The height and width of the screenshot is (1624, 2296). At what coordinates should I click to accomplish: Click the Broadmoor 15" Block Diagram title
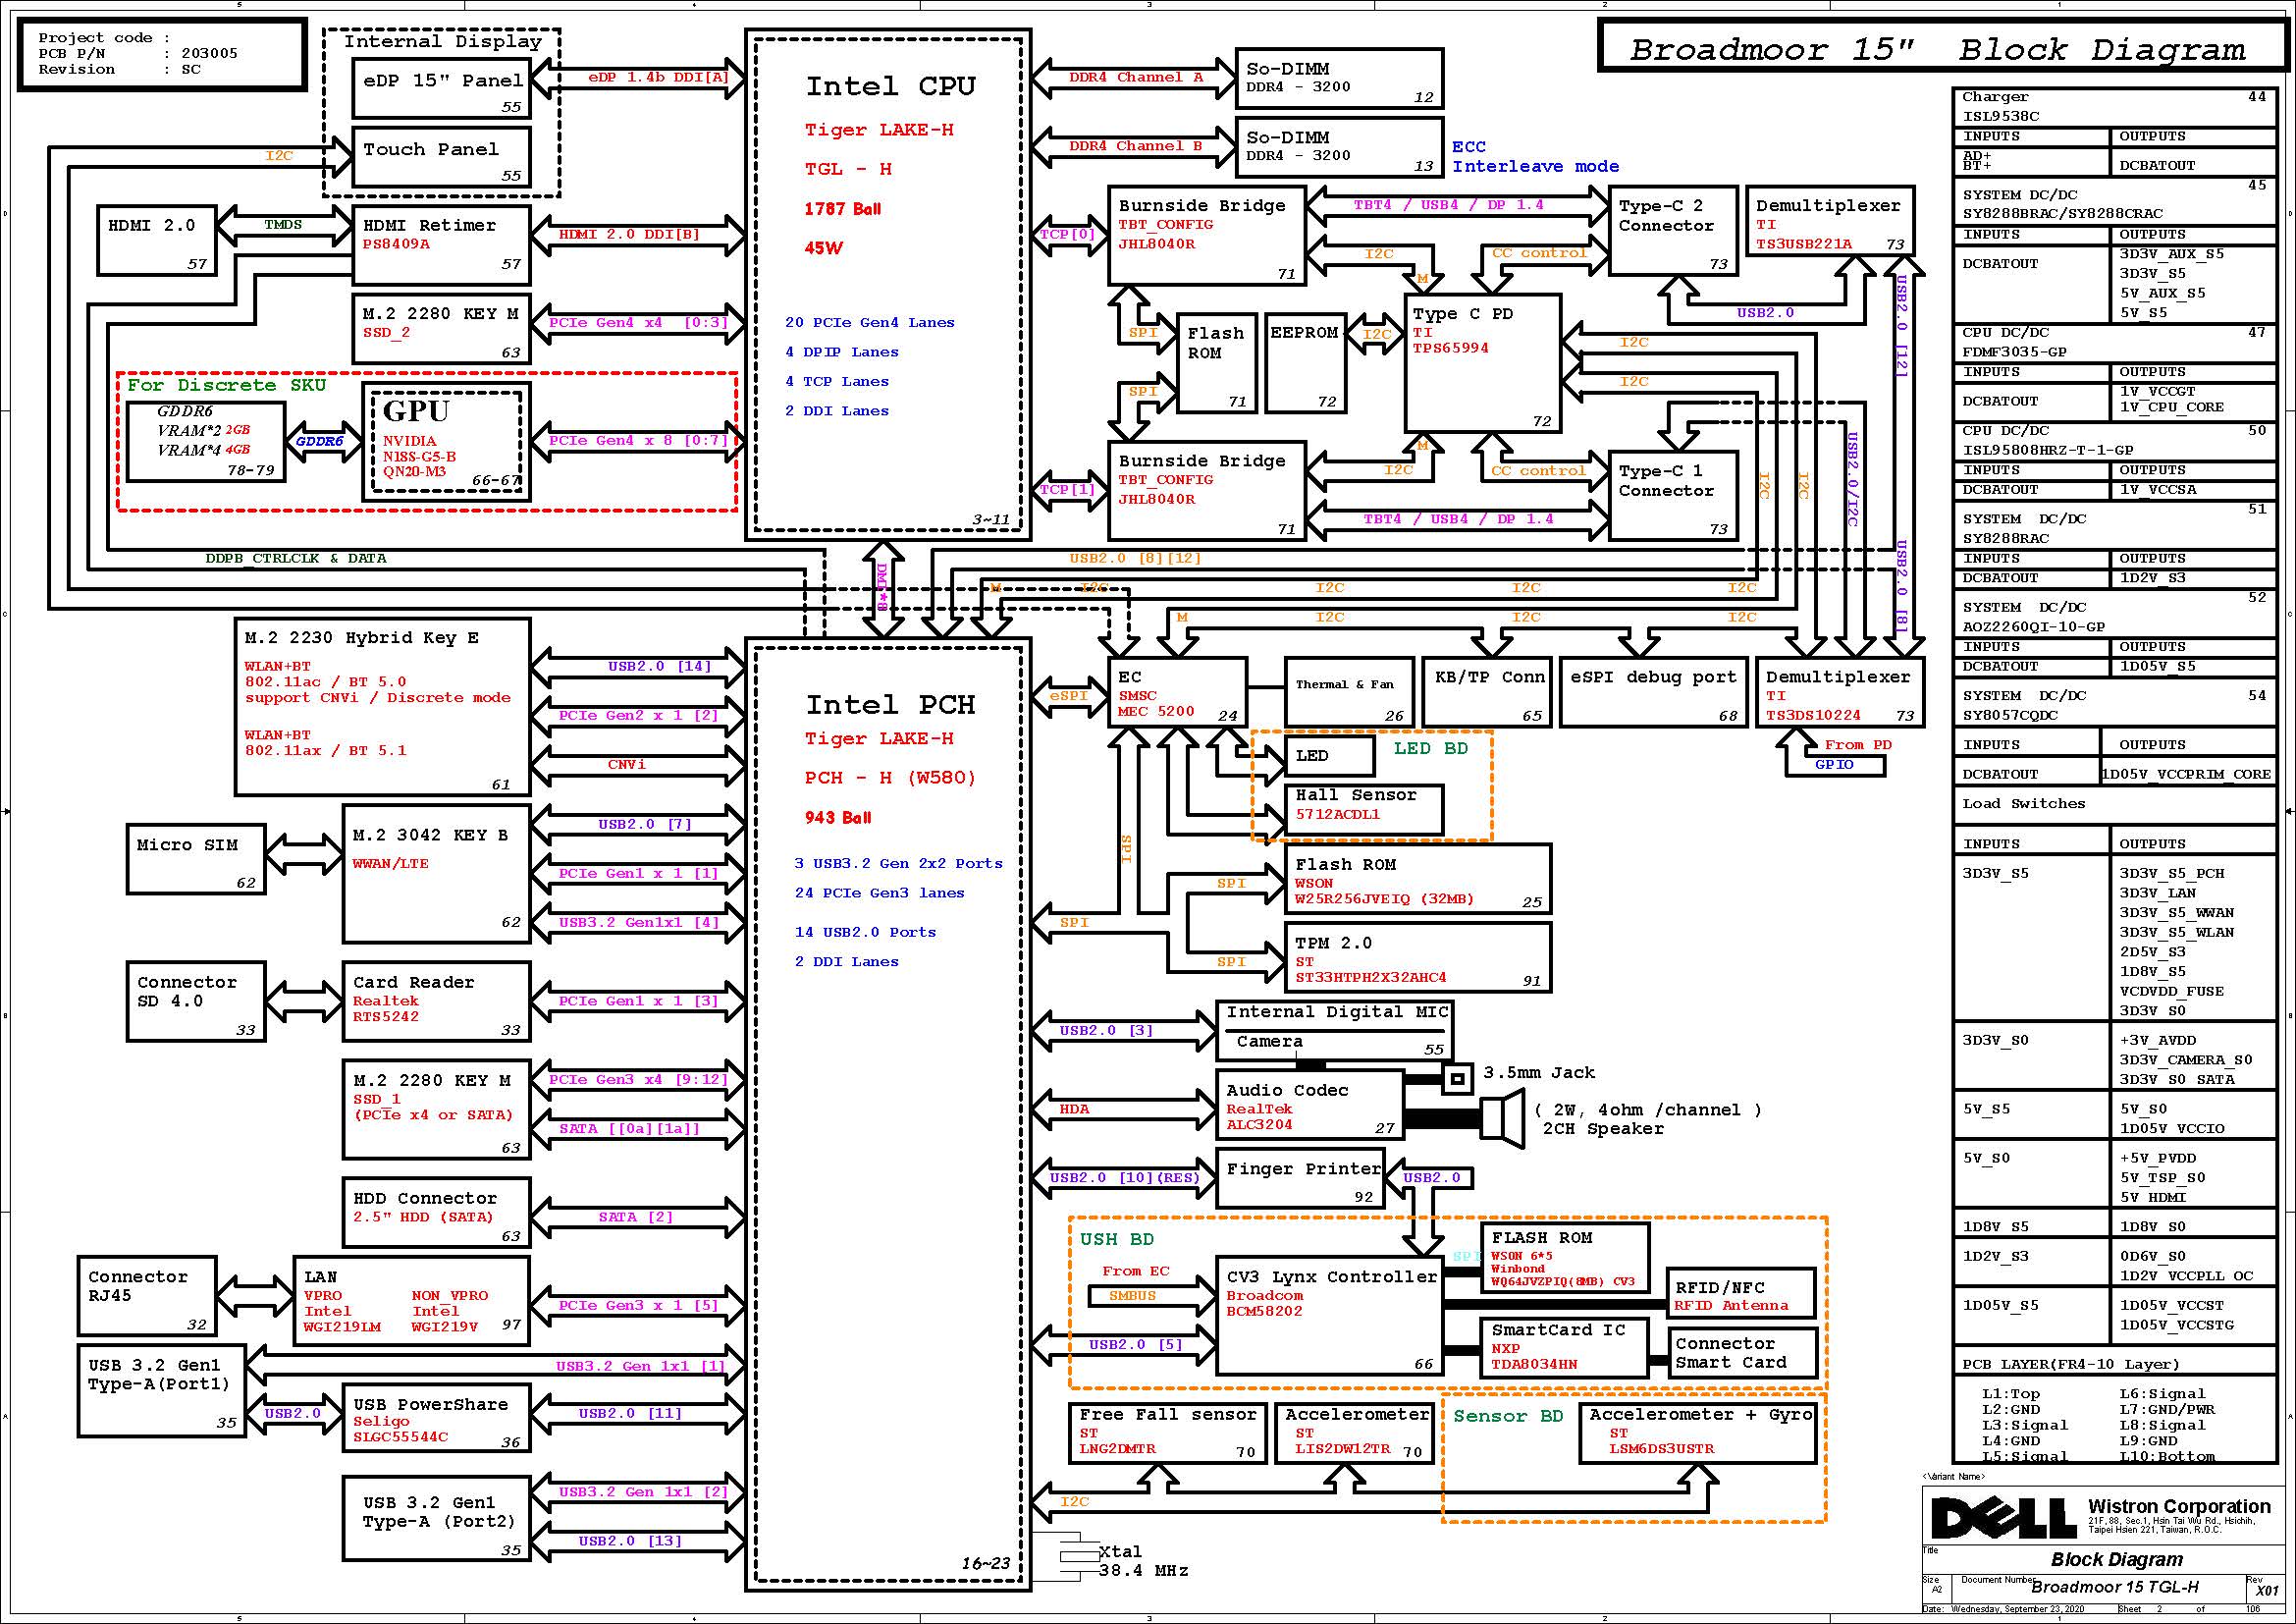click(x=1937, y=49)
